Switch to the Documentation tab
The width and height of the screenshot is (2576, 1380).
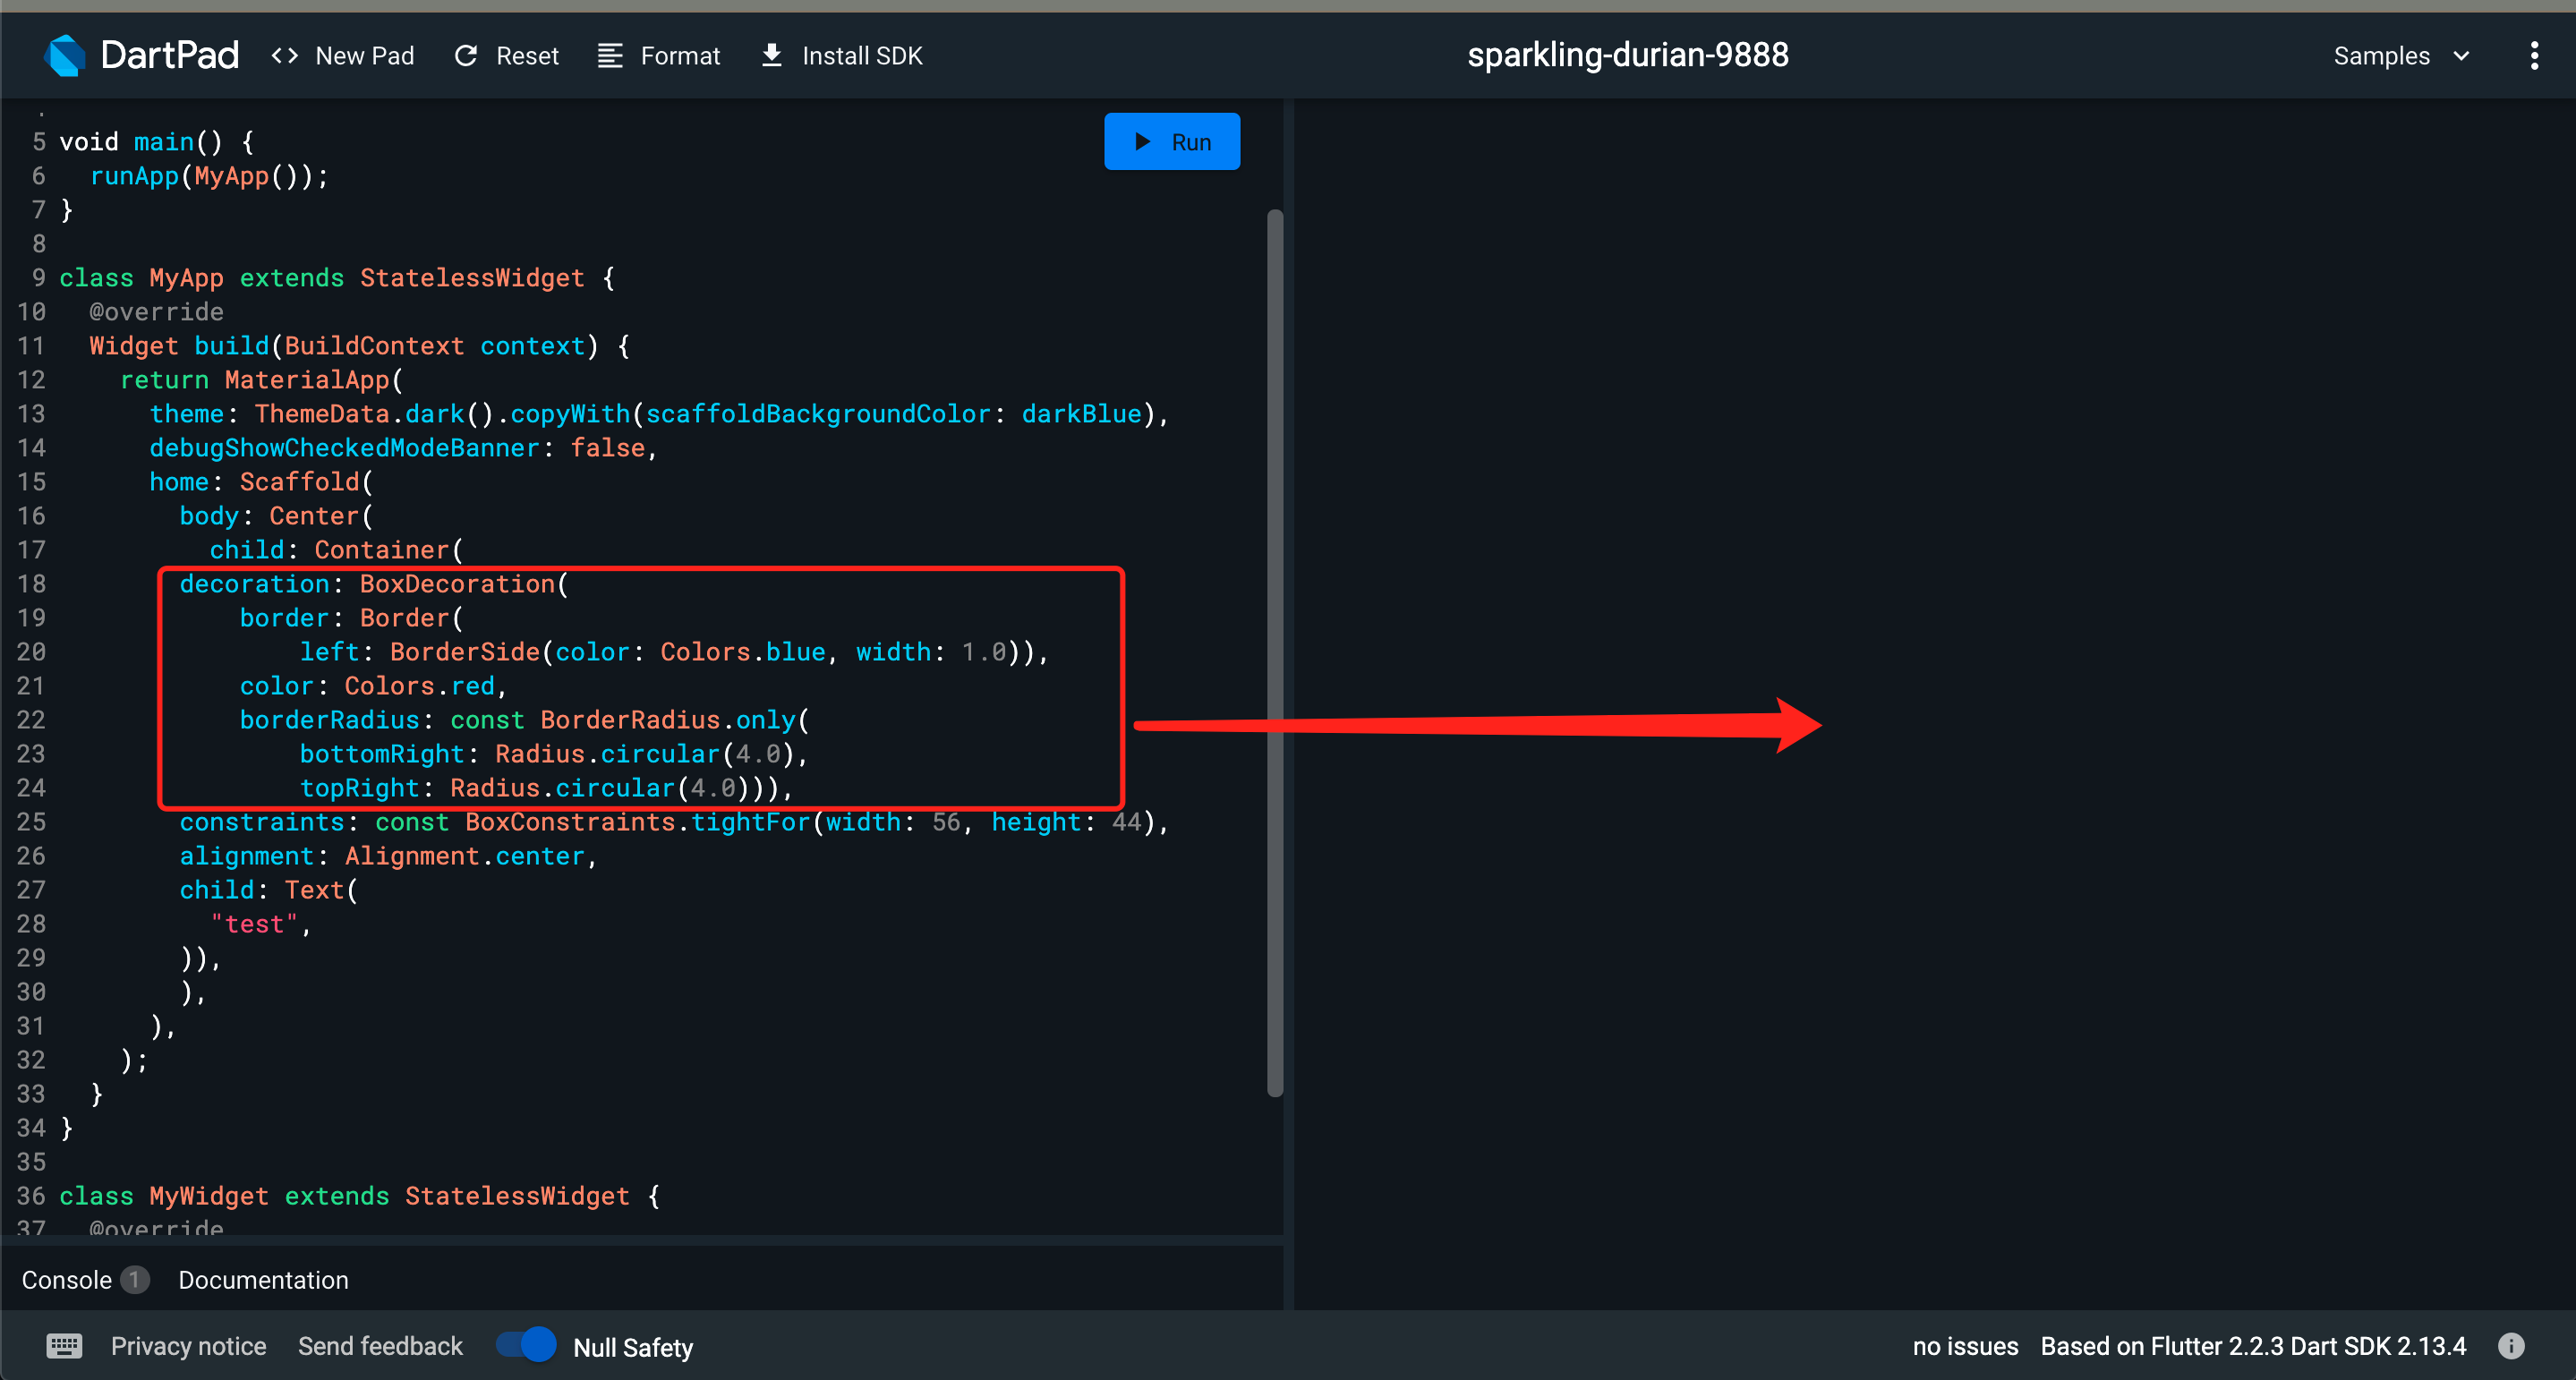coord(263,1280)
